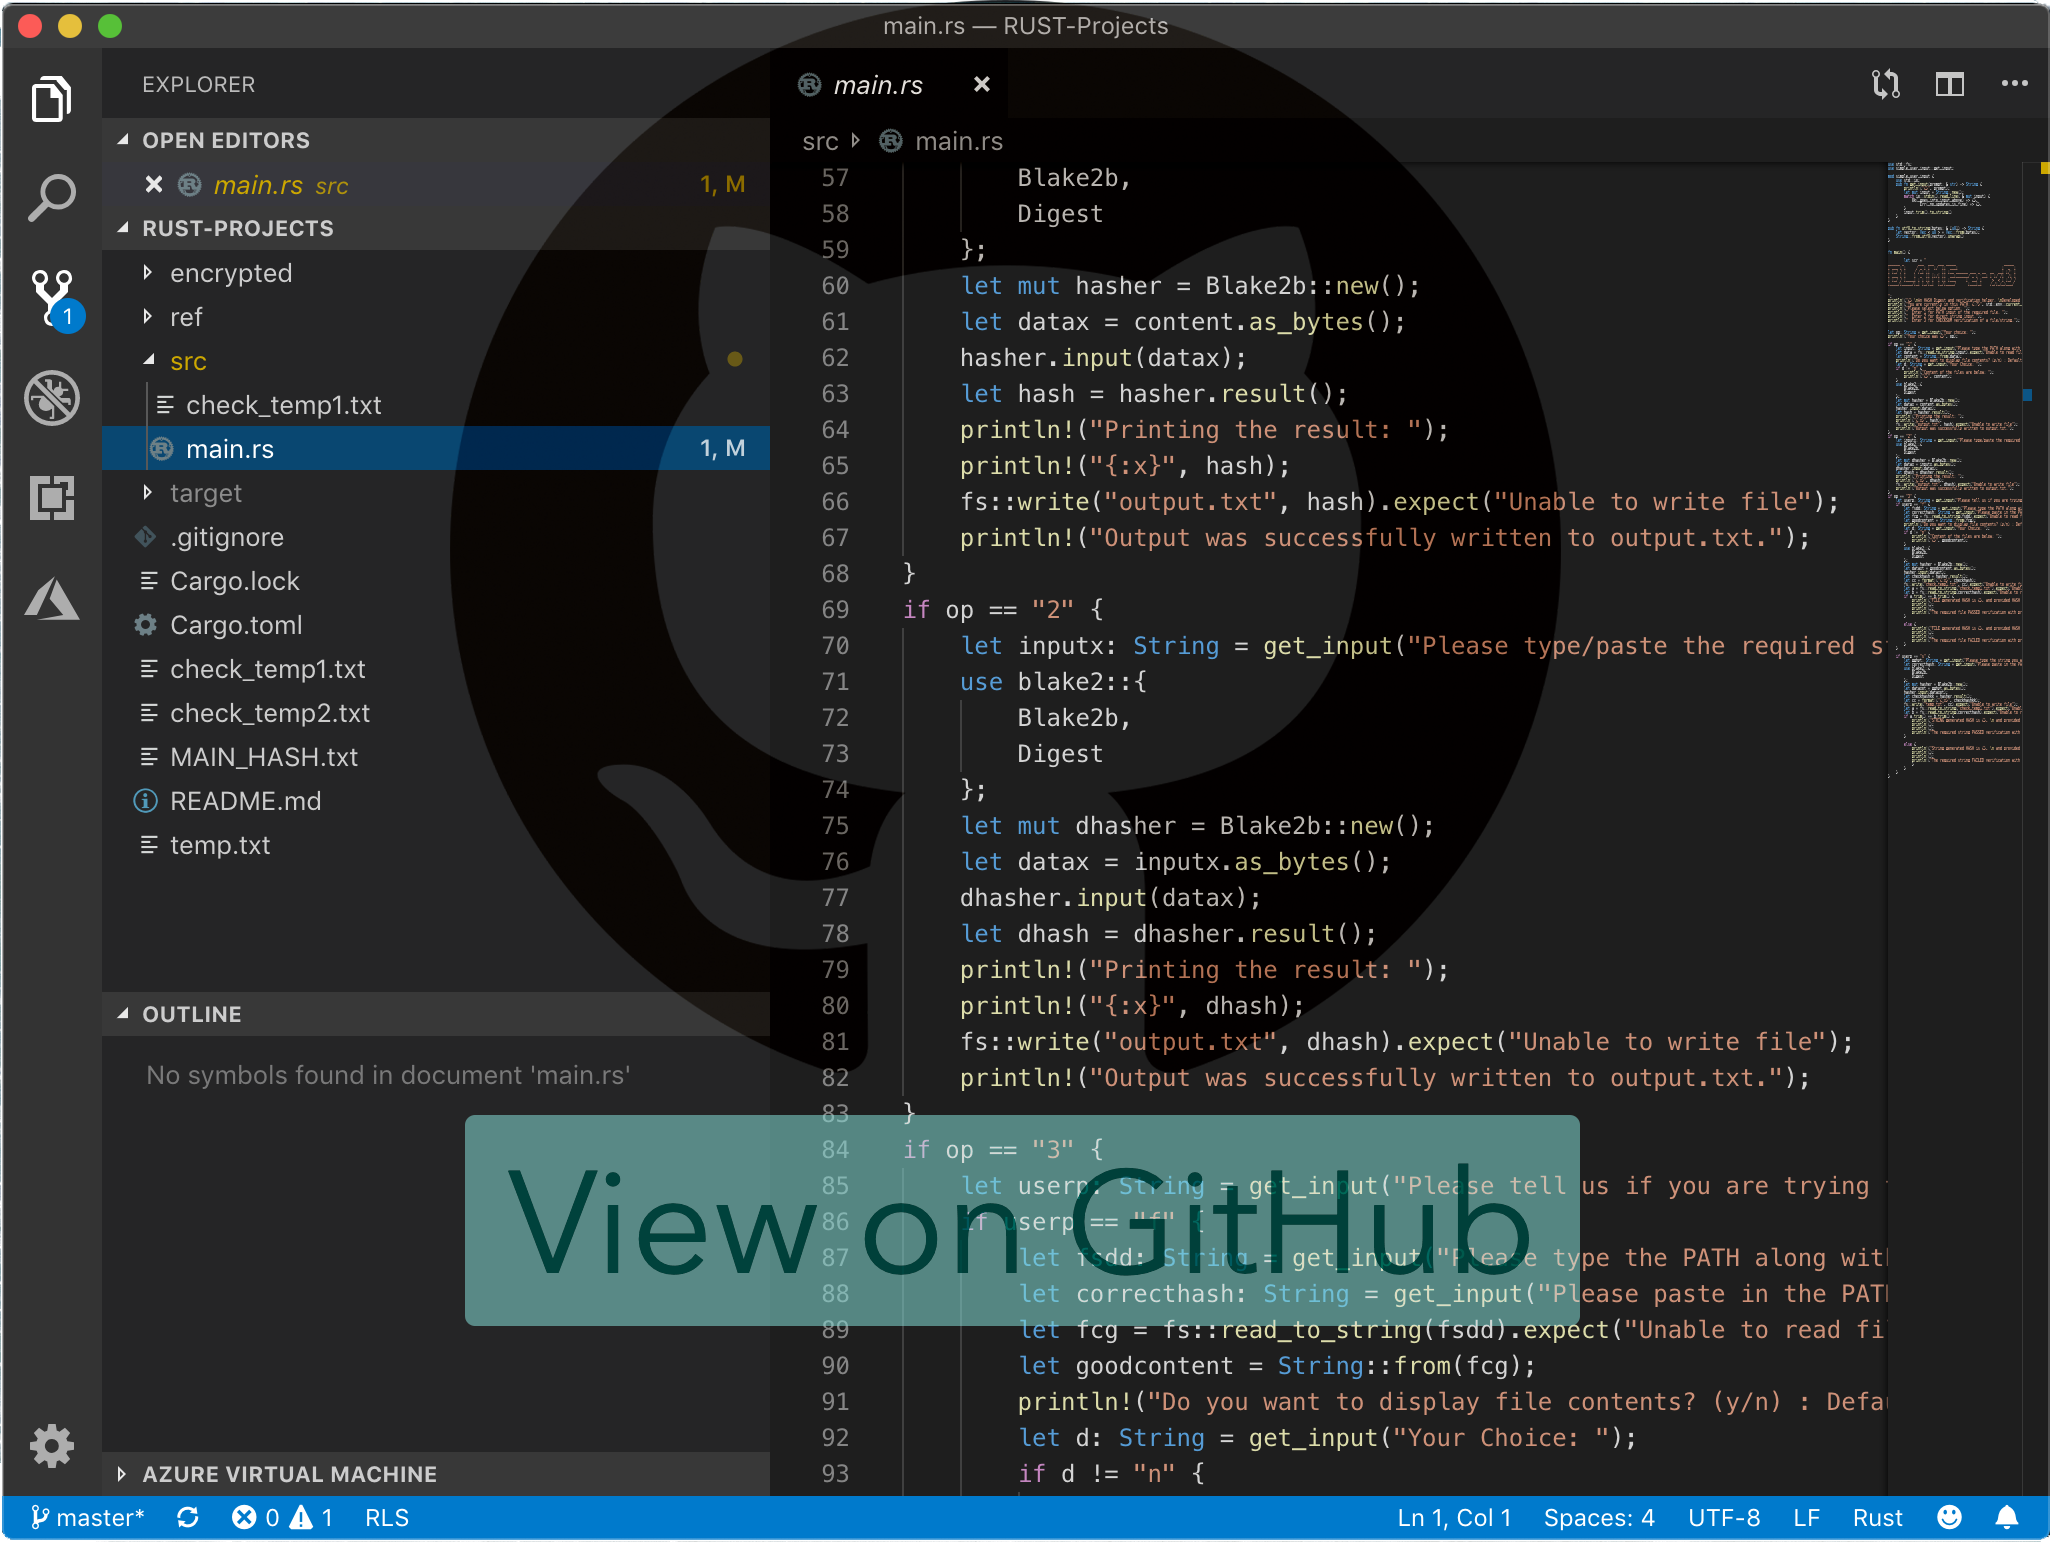Open the editor More Actions menu
The image size is (2050, 1542).
tap(2014, 85)
